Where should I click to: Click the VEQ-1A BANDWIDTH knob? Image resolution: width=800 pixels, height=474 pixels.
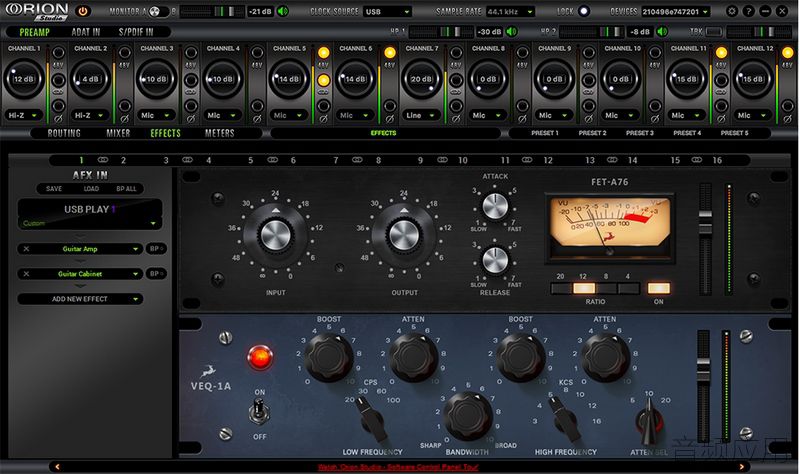[x=467, y=415]
